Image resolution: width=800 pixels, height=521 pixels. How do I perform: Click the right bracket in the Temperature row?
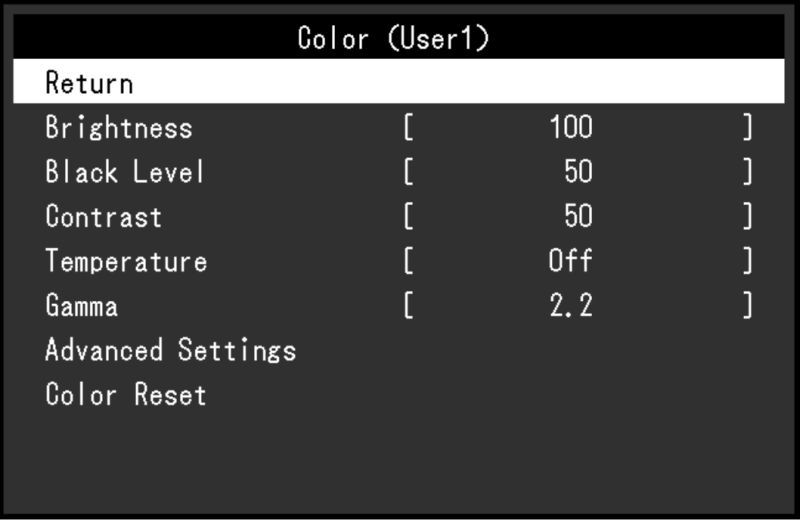pyautogui.click(x=747, y=261)
